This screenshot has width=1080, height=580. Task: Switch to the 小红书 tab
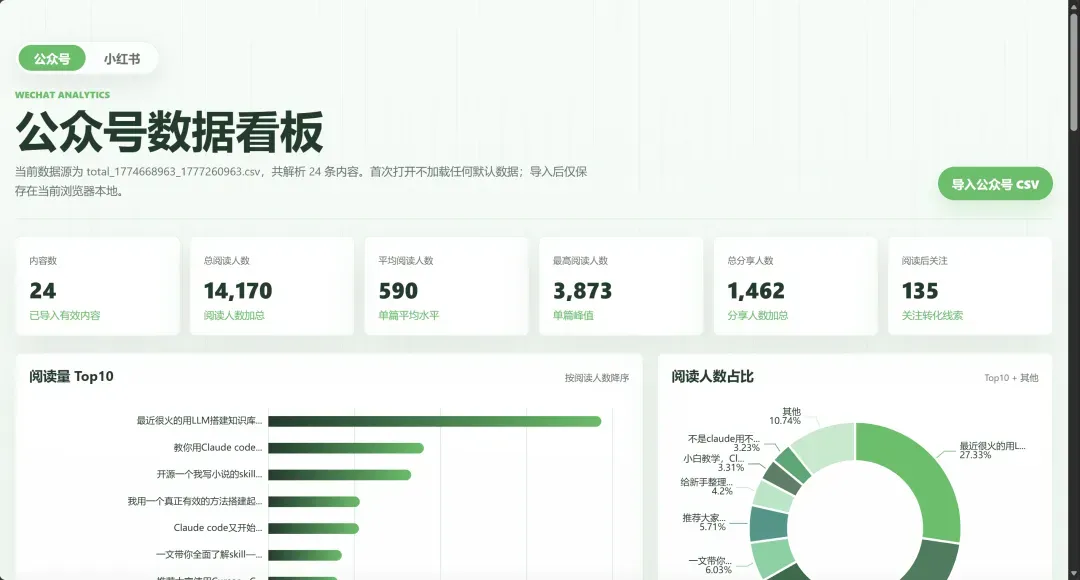tap(122, 59)
